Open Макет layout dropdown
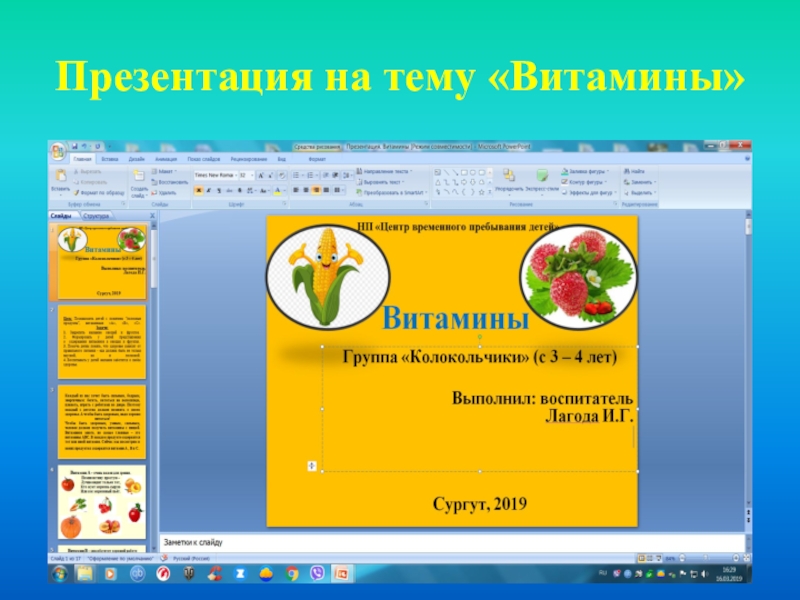 [x=164, y=171]
